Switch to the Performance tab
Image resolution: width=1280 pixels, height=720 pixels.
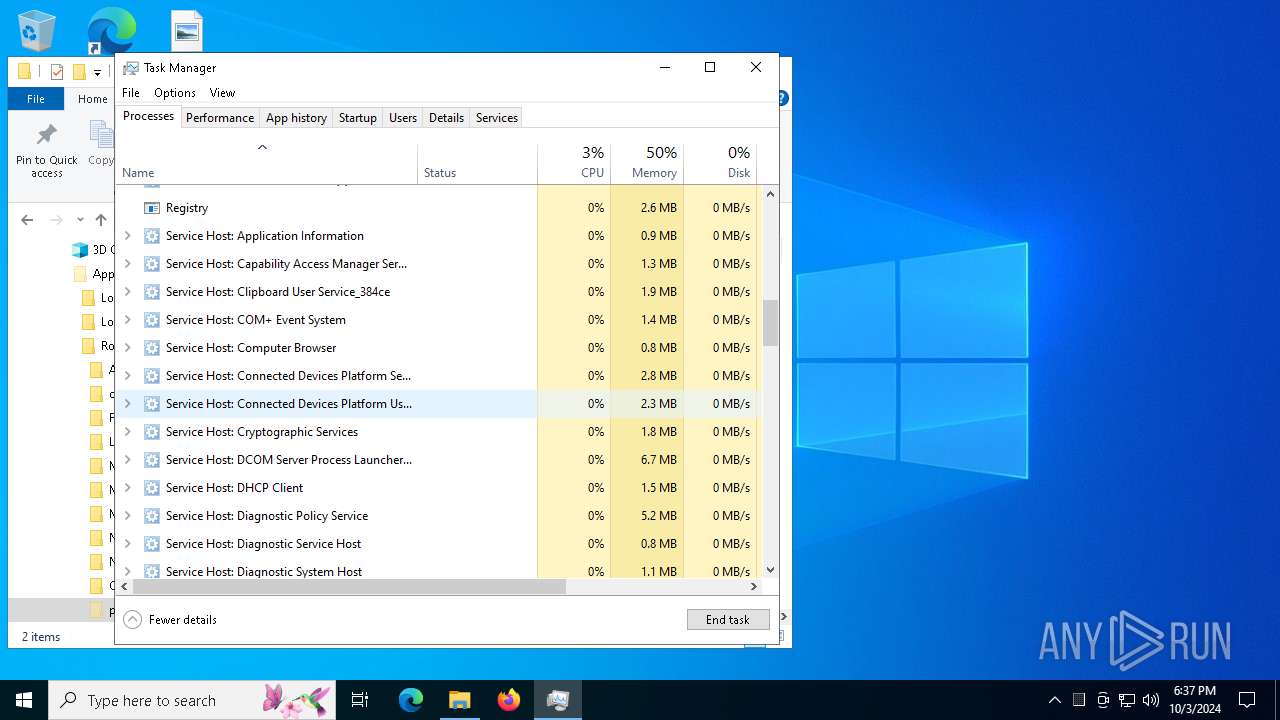[220, 118]
